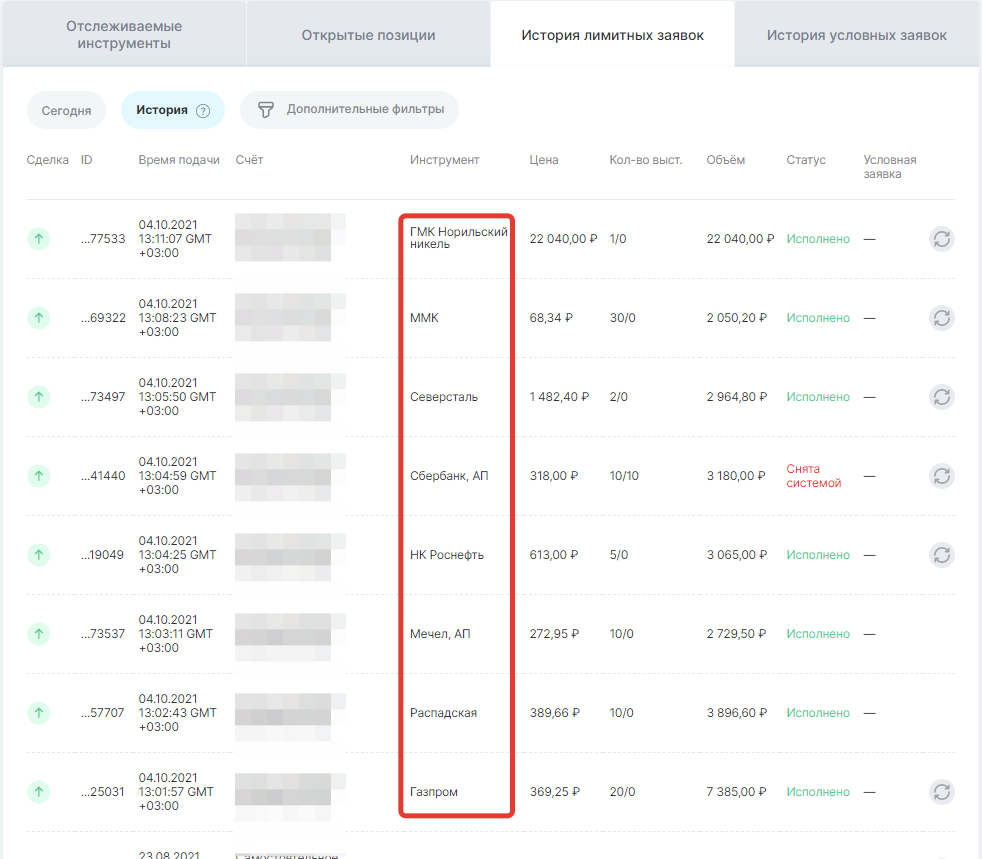982x859 pixels.
Task: Click the Счёт column header
Action: [x=249, y=160]
